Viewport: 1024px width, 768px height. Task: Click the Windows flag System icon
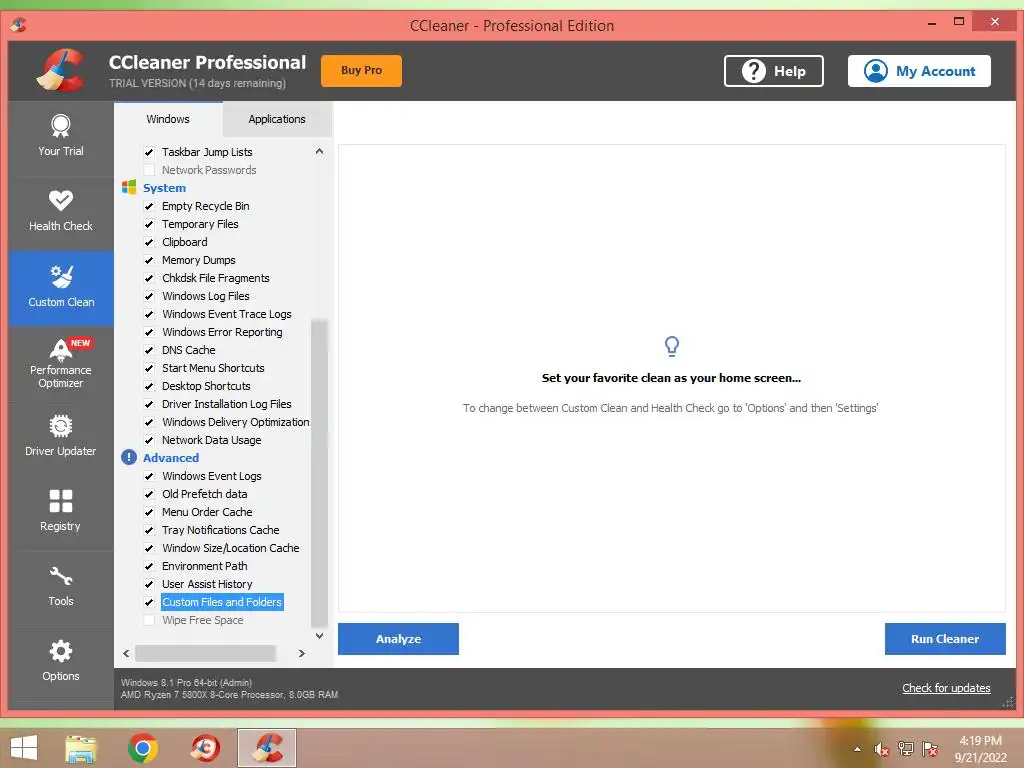coord(129,187)
